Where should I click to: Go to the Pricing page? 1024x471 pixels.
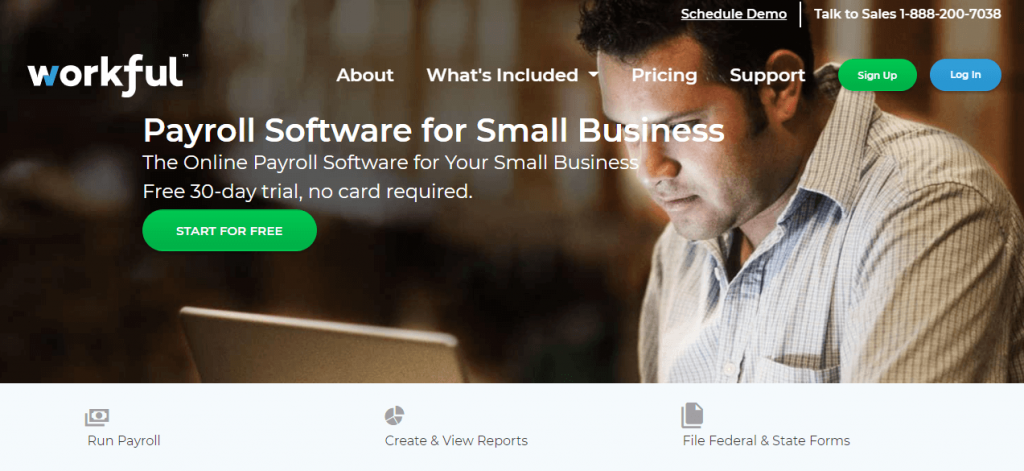[x=664, y=75]
